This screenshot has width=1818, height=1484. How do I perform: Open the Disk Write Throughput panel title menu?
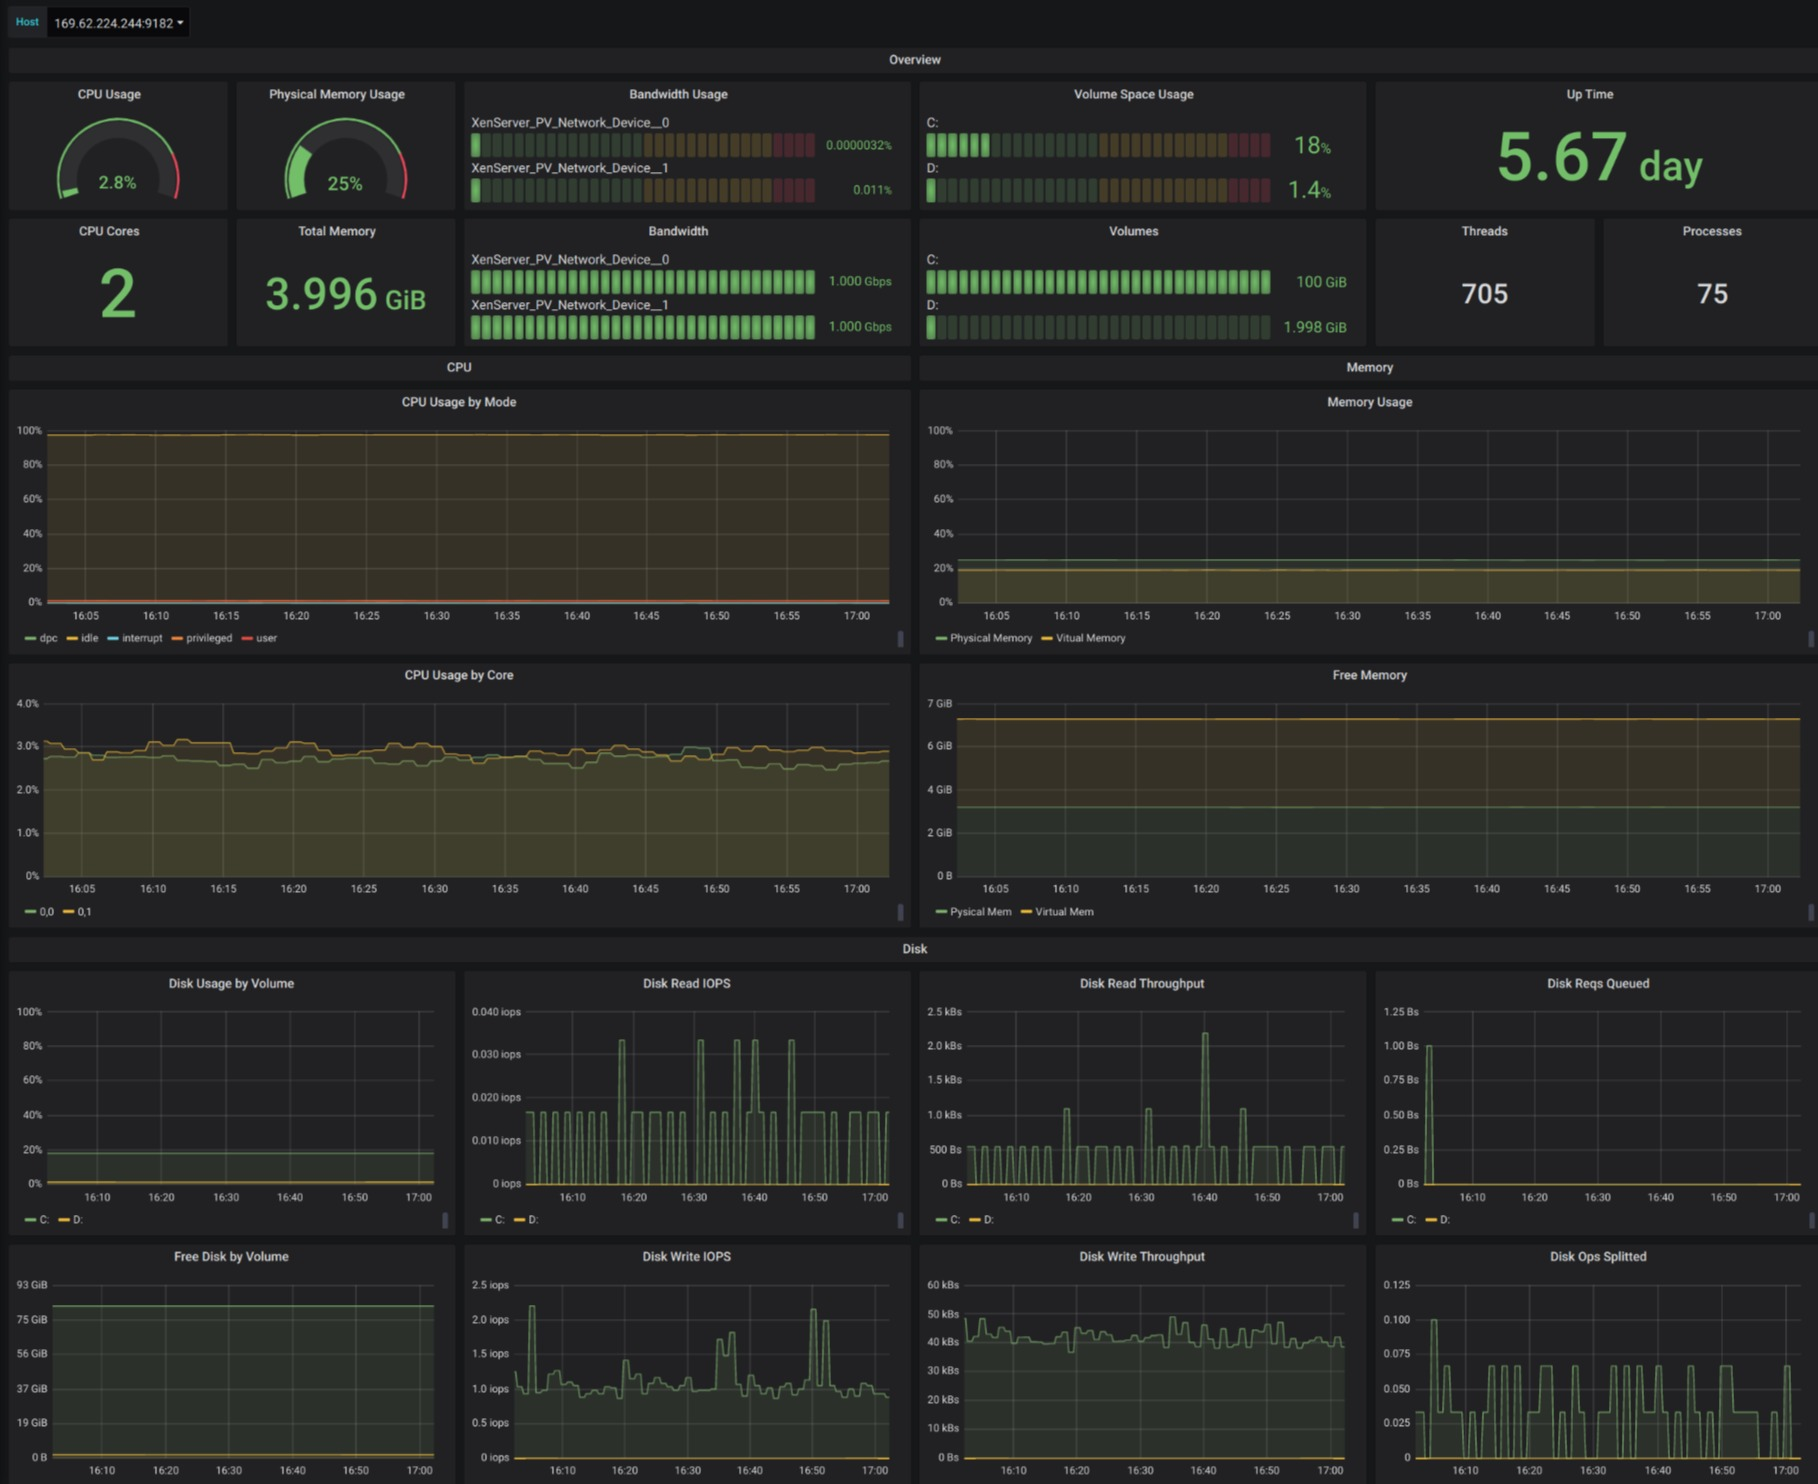click(1142, 1257)
